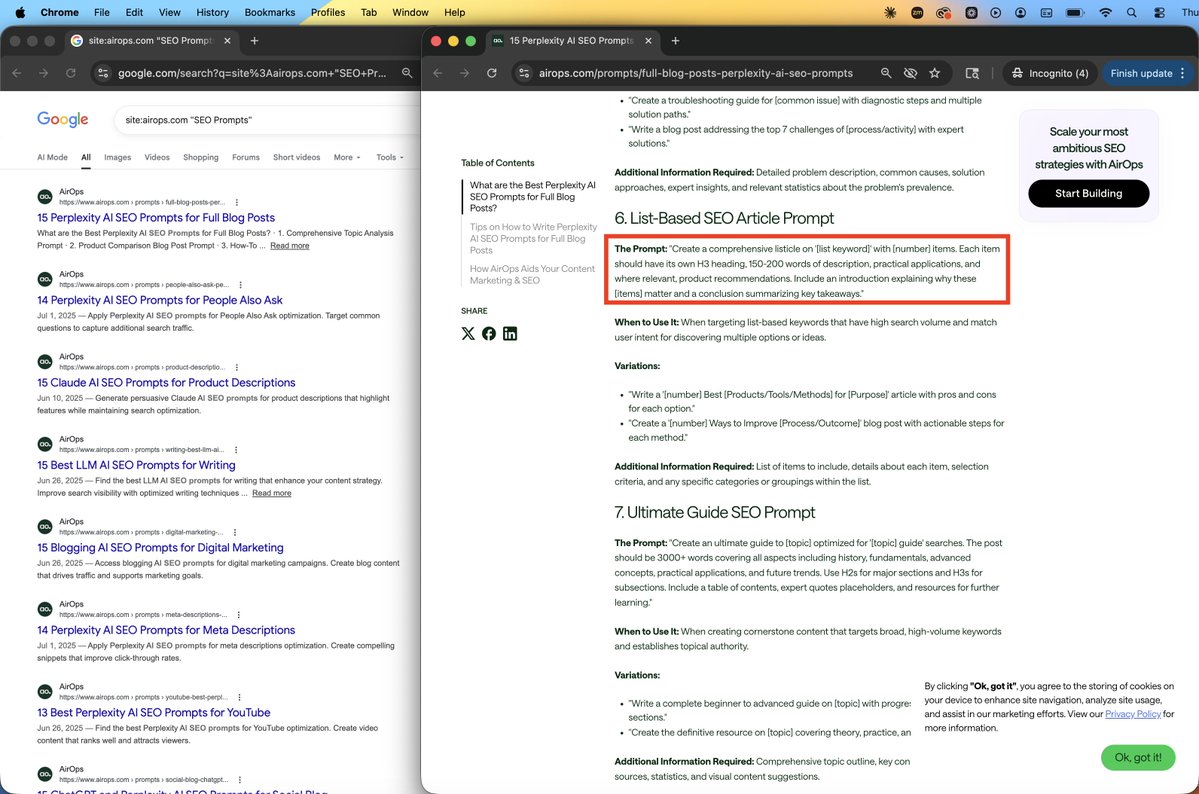The width and height of the screenshot is (1199, 794).
Task: Click the Wi-Fi status icon
Action: [x=1105, y=12]
